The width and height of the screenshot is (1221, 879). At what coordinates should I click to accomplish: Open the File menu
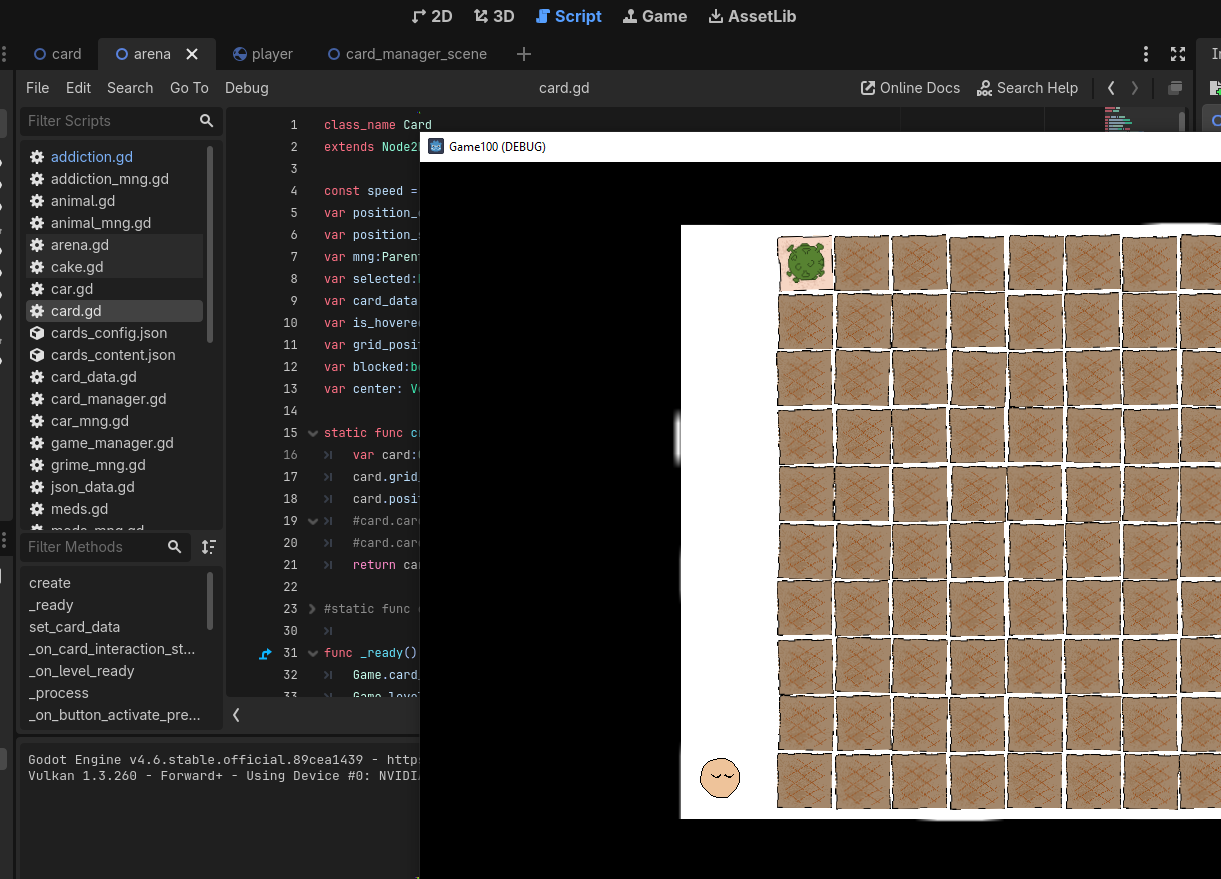37,88
